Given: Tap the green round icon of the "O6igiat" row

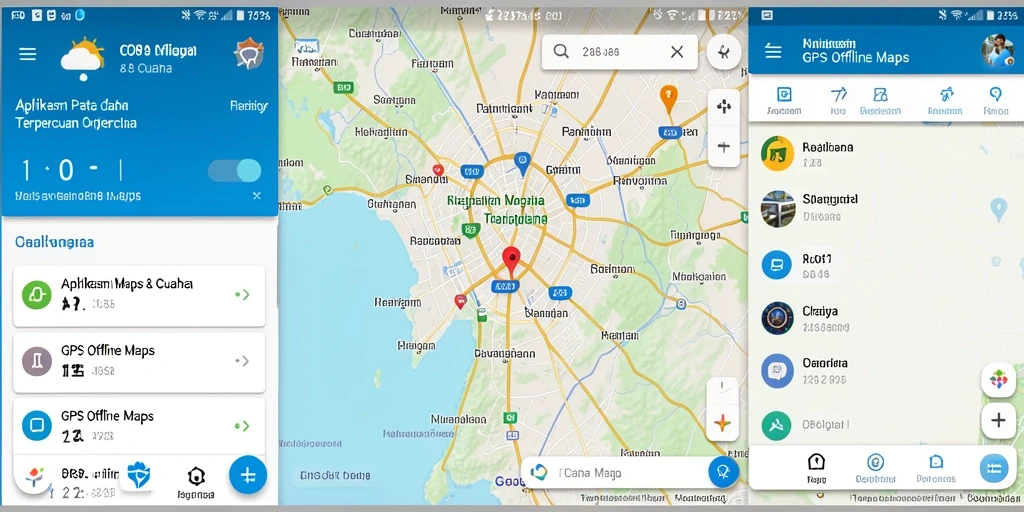Looking at the screenshot, I should point(776,426).
